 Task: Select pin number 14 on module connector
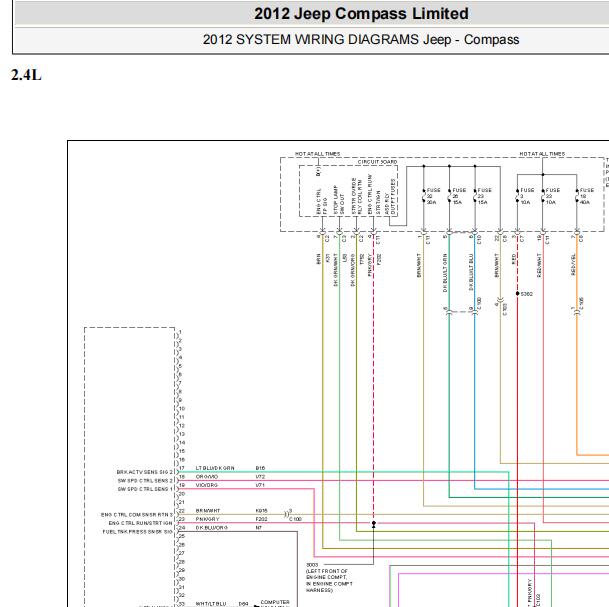(x=181, y=443)
